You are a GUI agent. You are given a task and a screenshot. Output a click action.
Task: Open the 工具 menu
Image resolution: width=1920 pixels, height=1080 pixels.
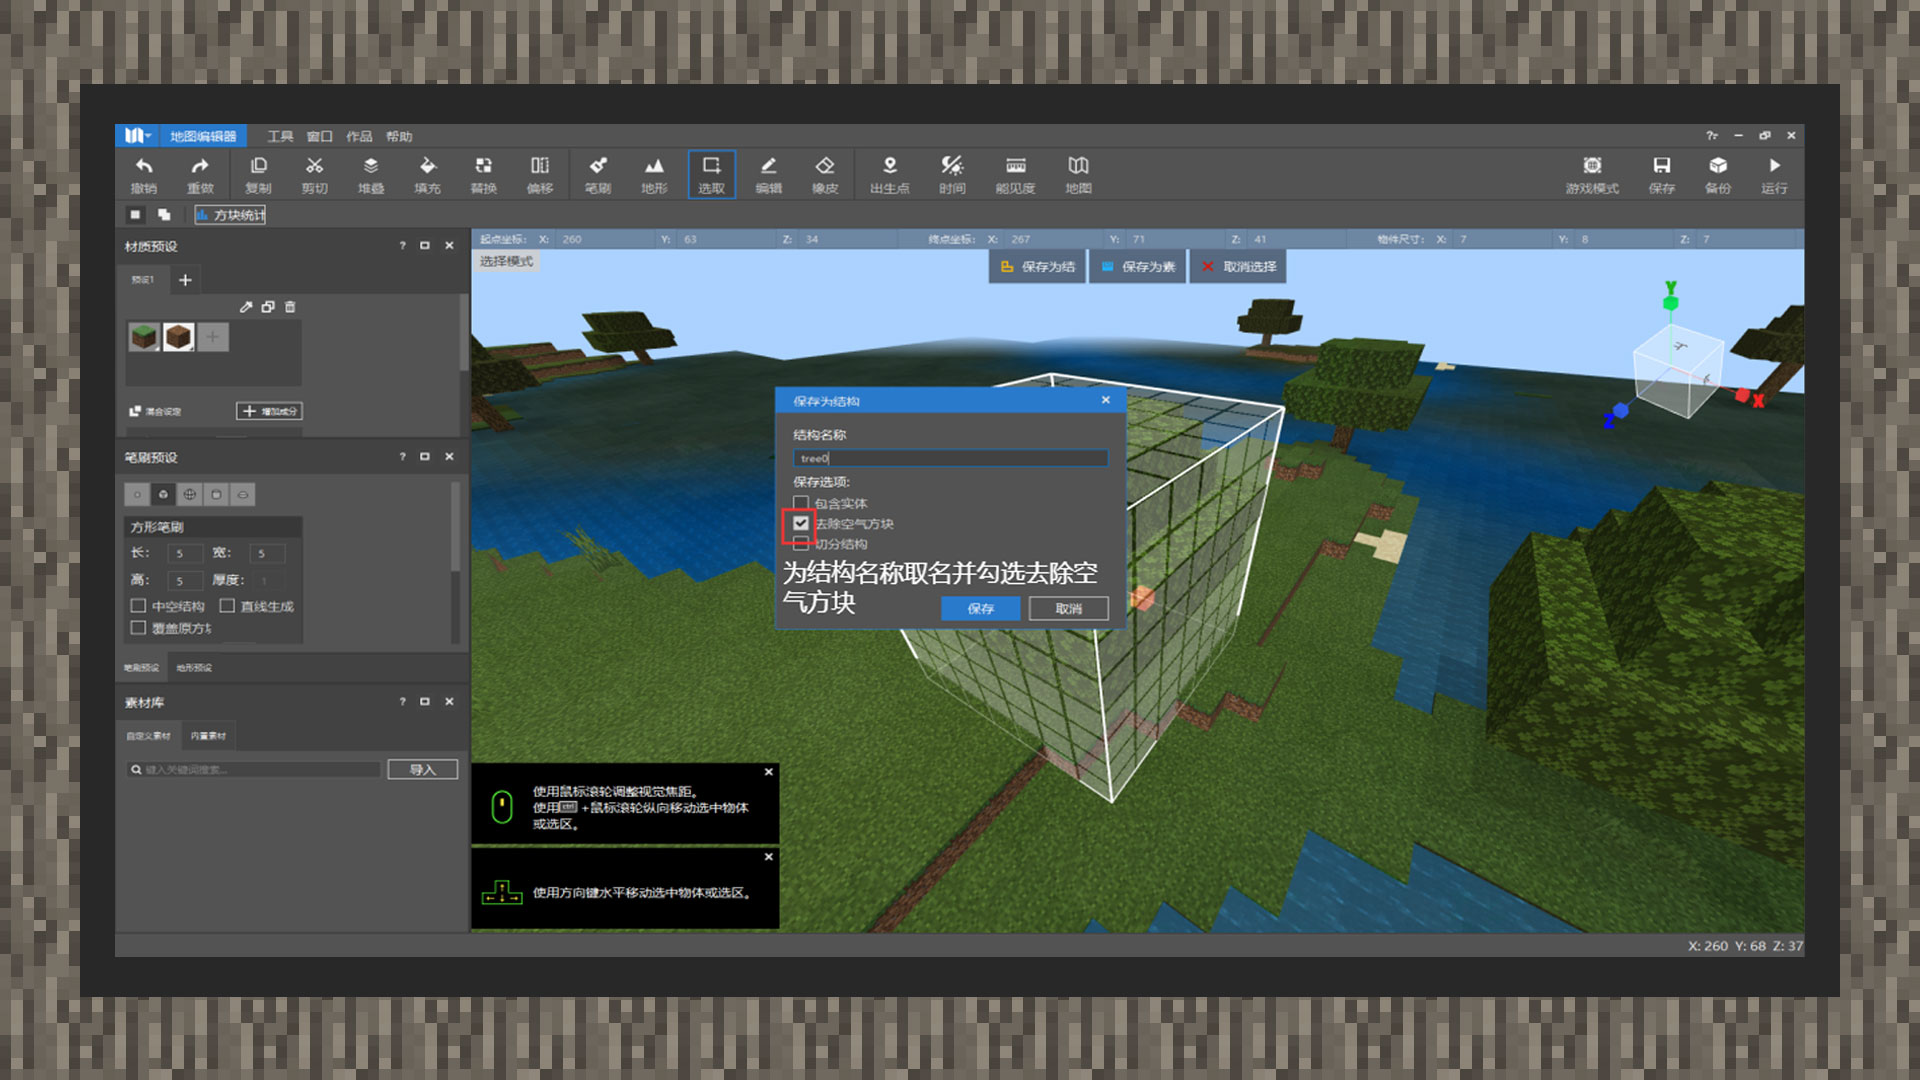[x=280, y=136]
